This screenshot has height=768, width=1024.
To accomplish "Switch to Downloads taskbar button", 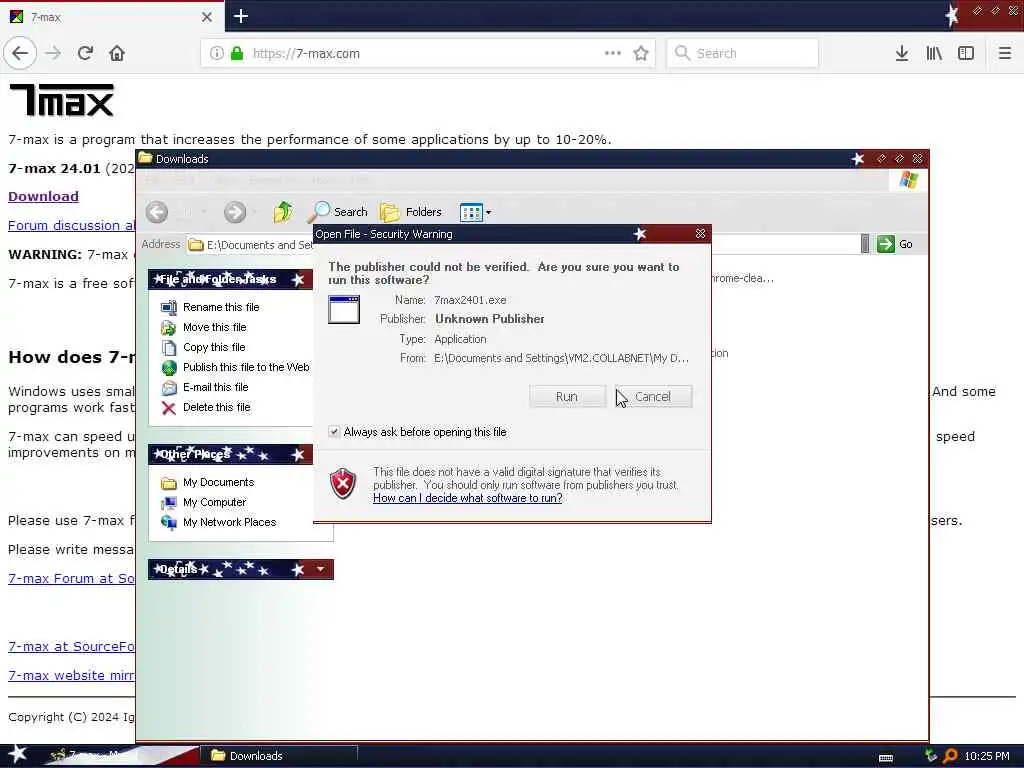I will click(x=281, y=756).
